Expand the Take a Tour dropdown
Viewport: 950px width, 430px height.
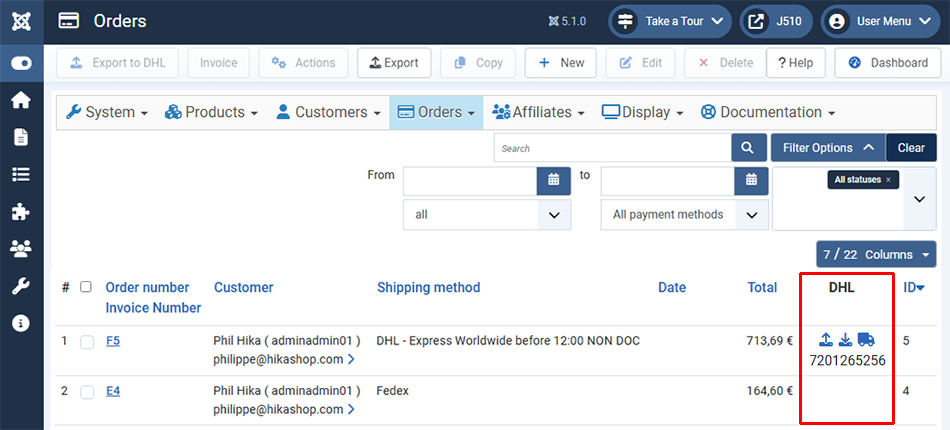669,22
